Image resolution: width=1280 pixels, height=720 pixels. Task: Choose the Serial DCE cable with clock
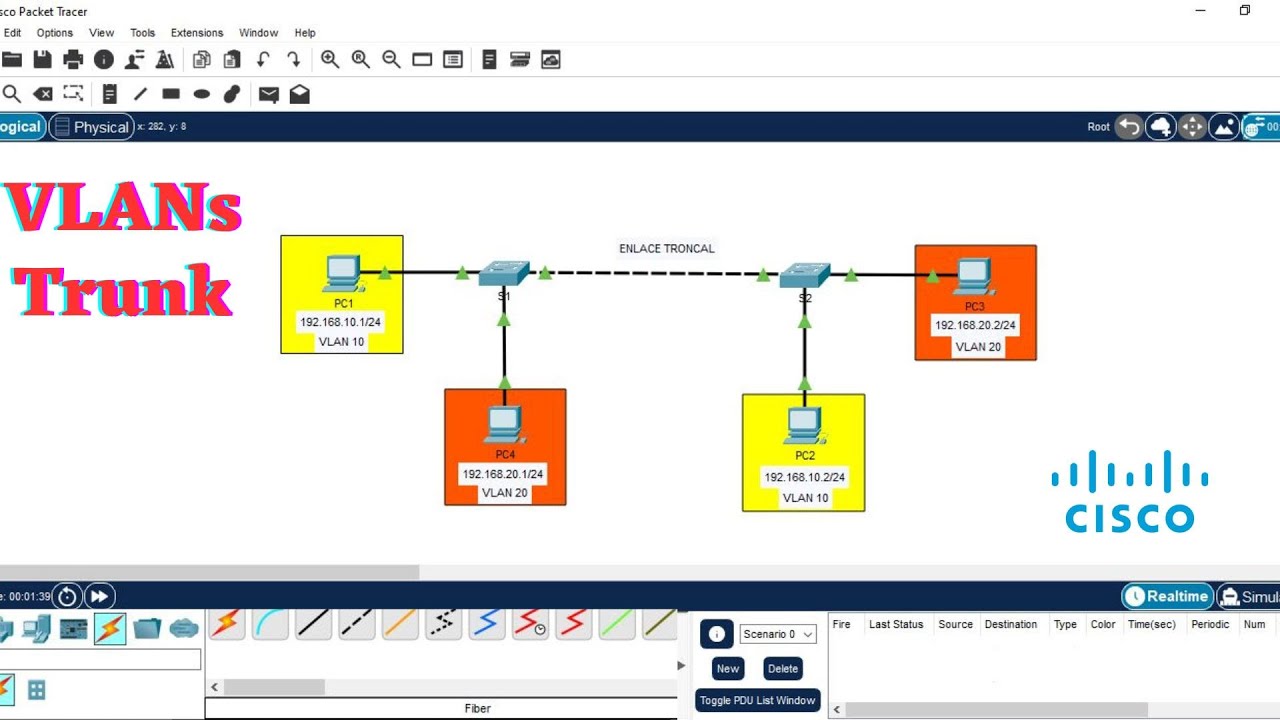click(x=531, y=624)
